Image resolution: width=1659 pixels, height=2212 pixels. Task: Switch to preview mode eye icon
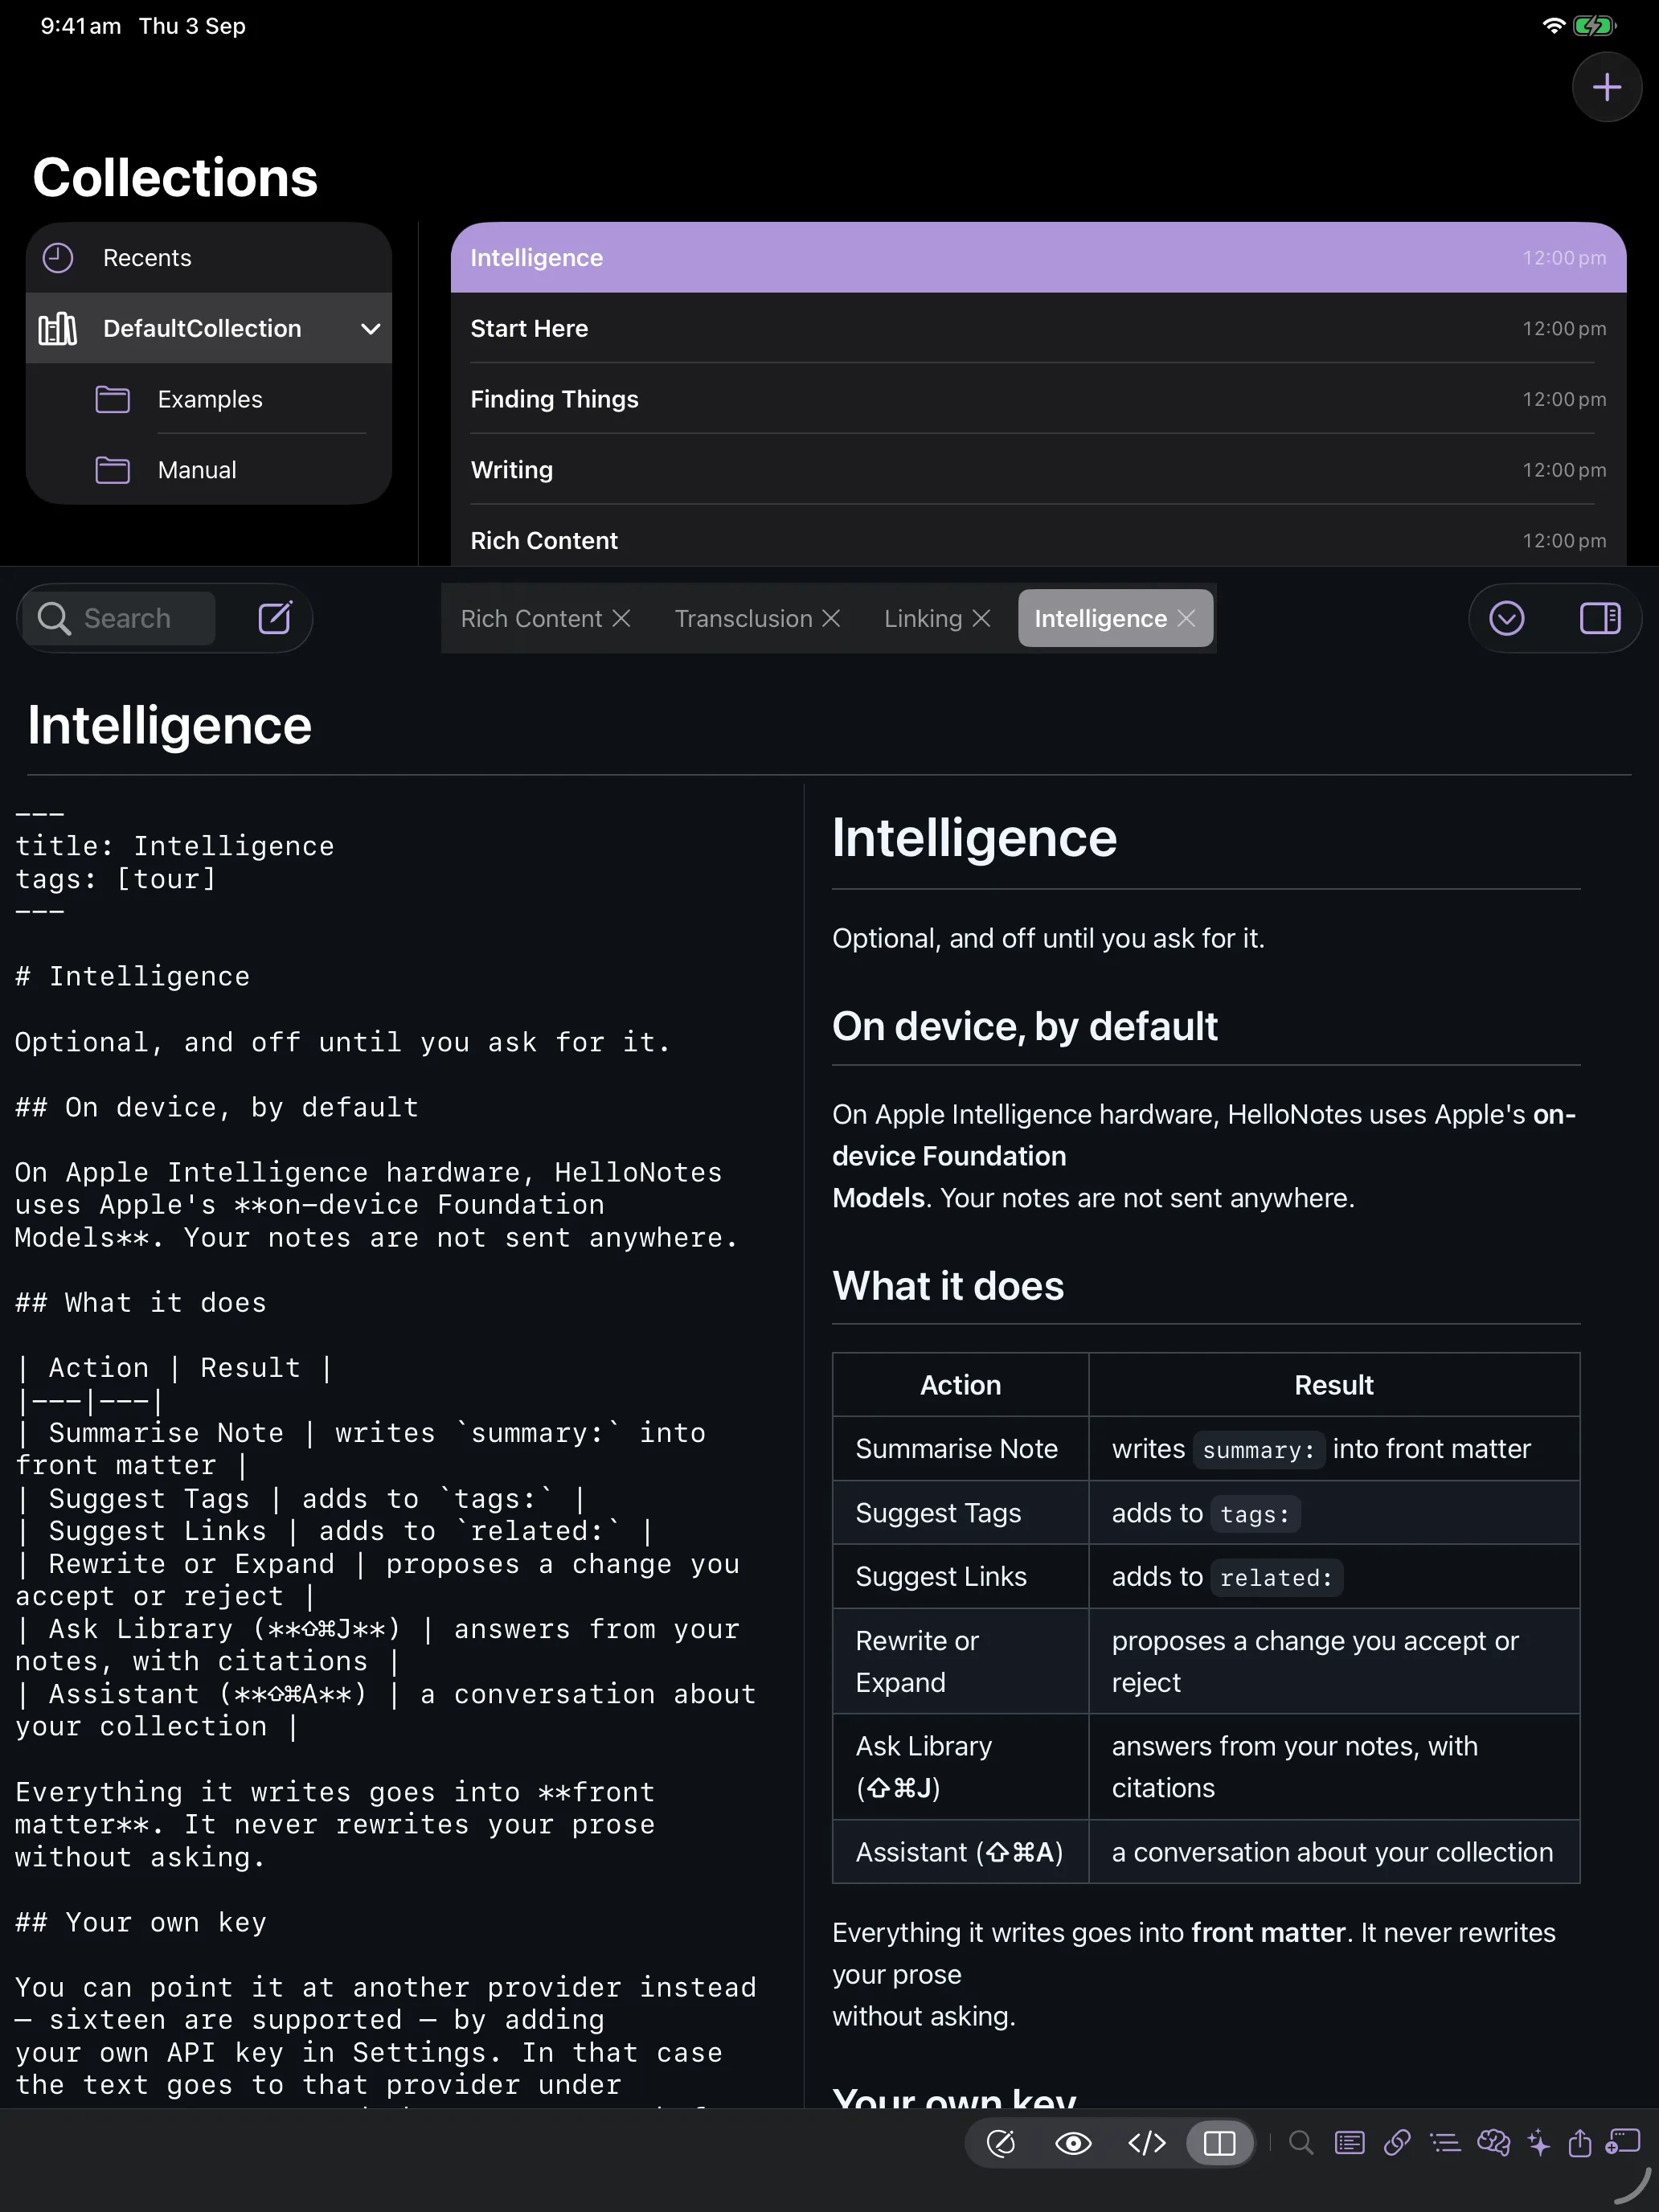click(x=1074, y=2142)
